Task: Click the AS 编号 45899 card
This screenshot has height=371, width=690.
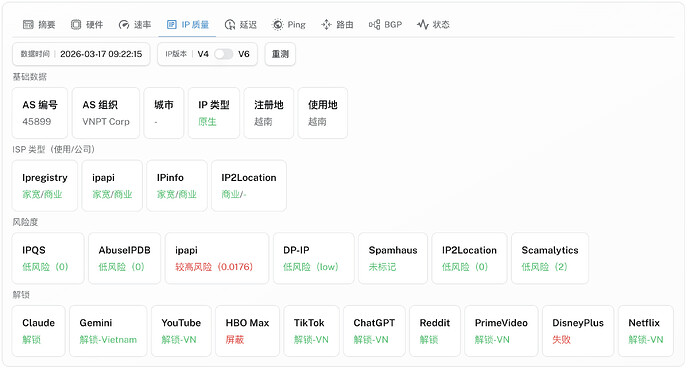Action: pos(40,113)
